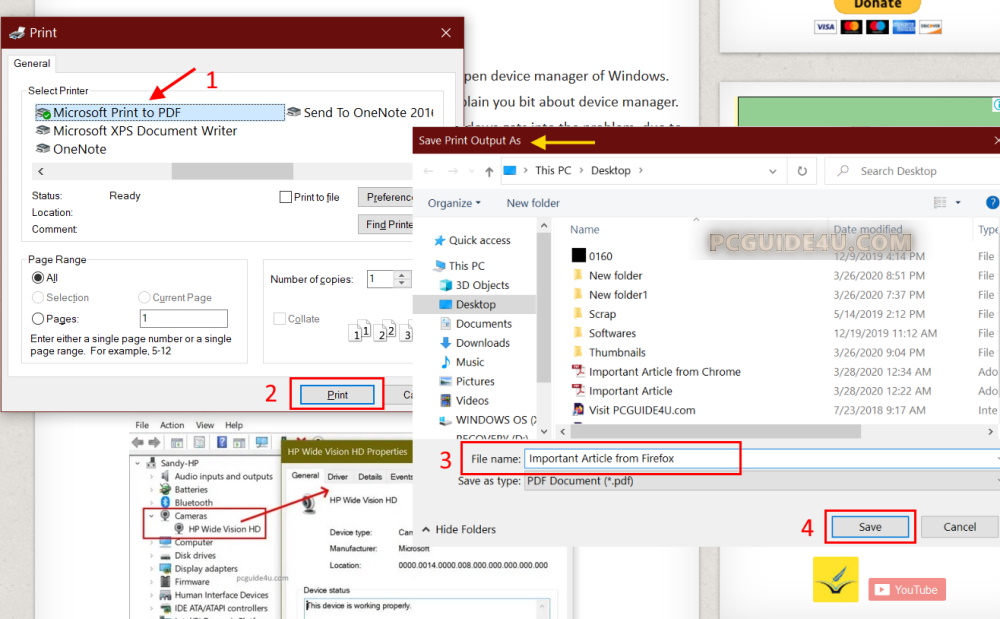Open the Organize dropdown menu

point(454,203)
